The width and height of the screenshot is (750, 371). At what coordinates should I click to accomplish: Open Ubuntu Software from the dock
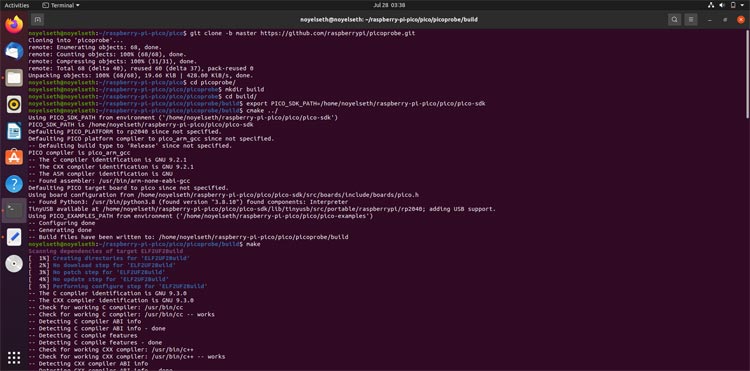tap(14, 157)
